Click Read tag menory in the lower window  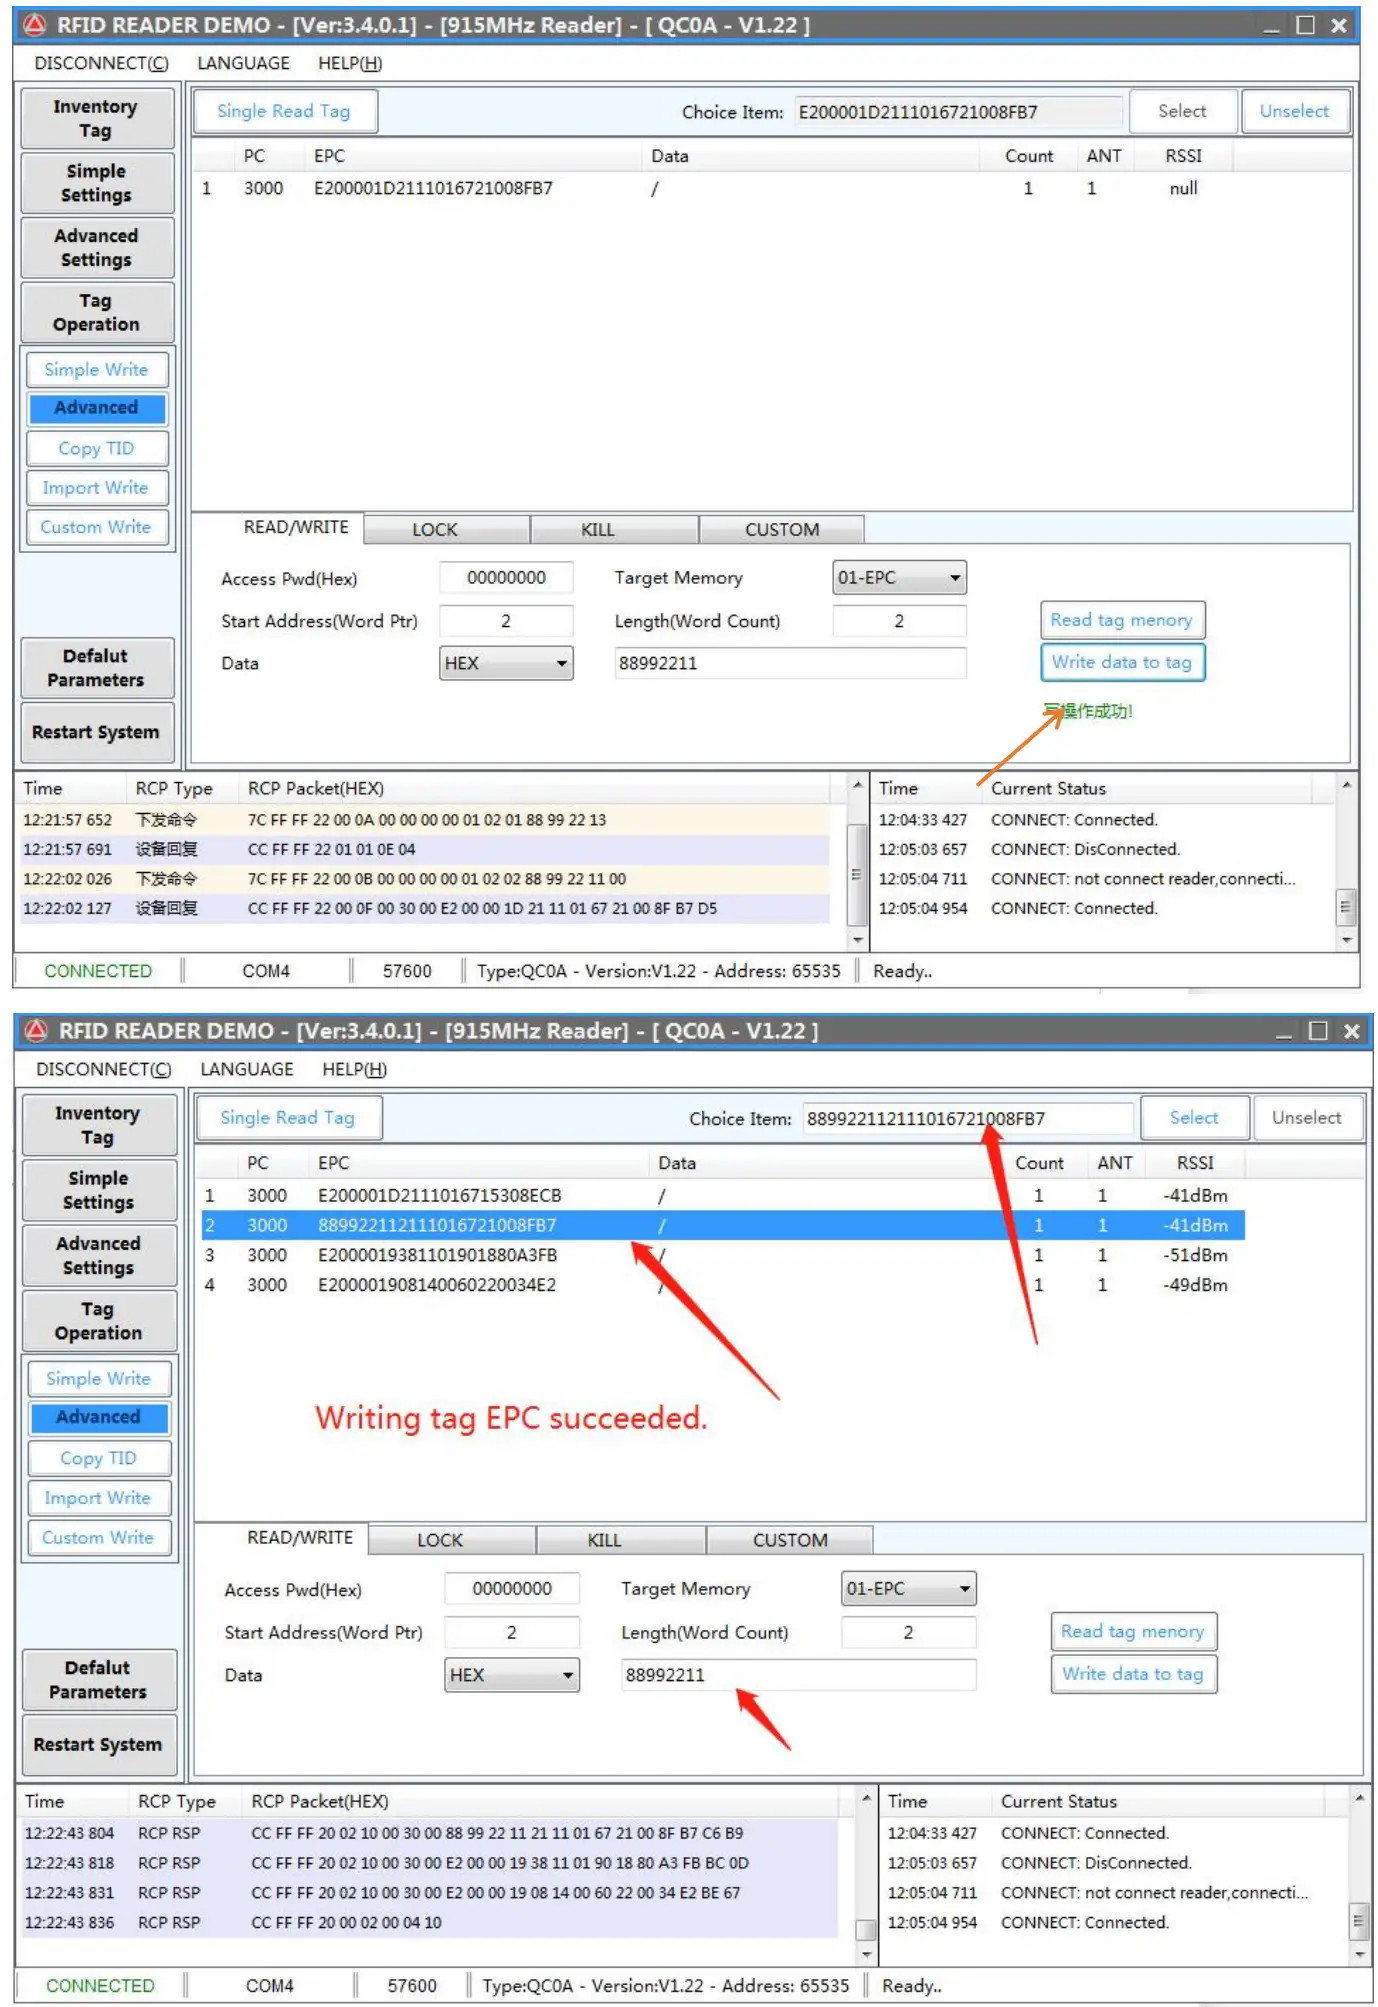tap(1133, 1632)
